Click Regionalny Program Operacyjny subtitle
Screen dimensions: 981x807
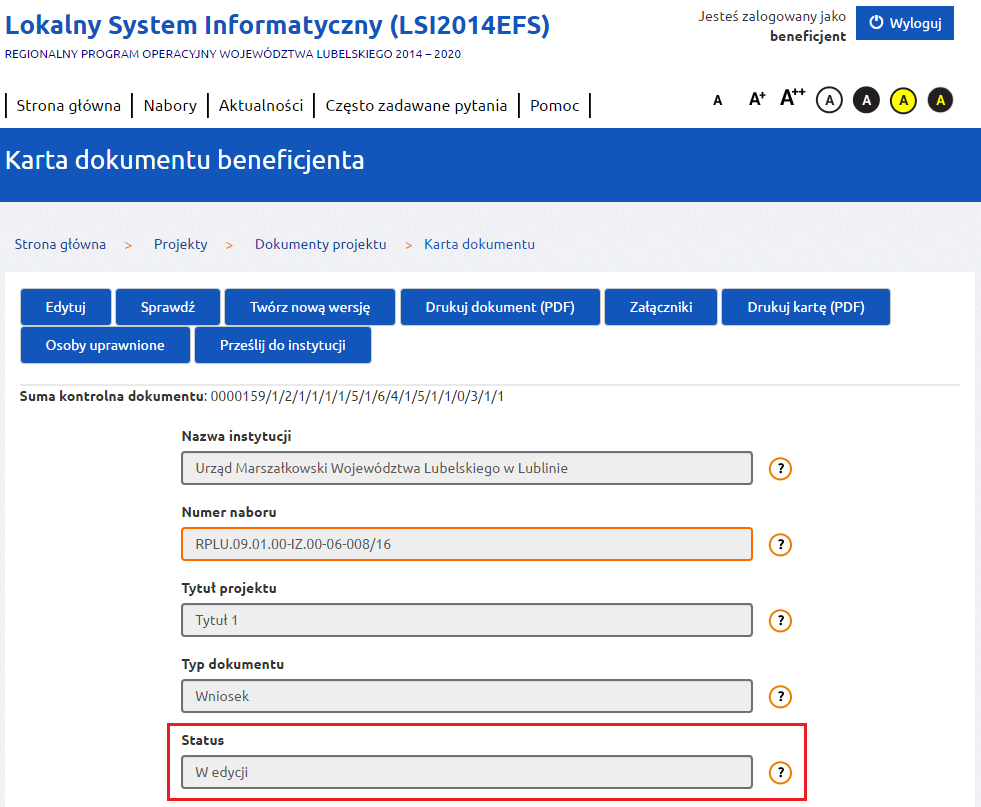click(233, 54)
